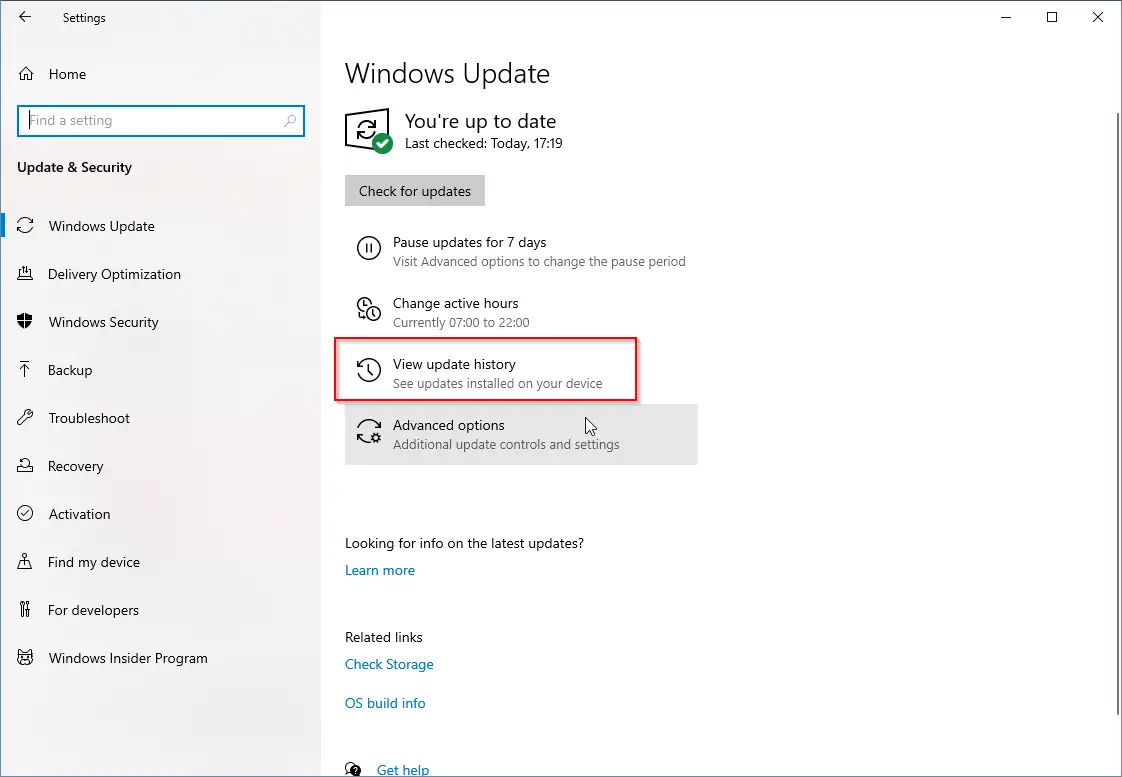Click the Get help chat icon

[x=353, y=769]
